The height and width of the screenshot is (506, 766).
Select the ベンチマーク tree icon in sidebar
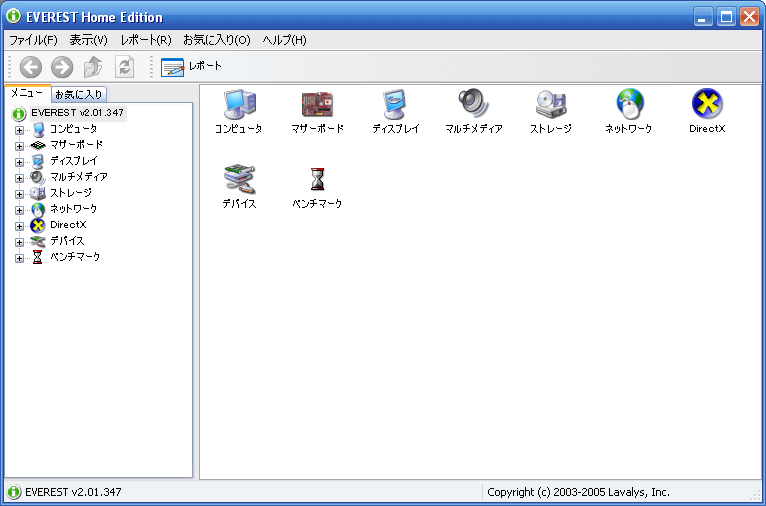tap(38, 257)
